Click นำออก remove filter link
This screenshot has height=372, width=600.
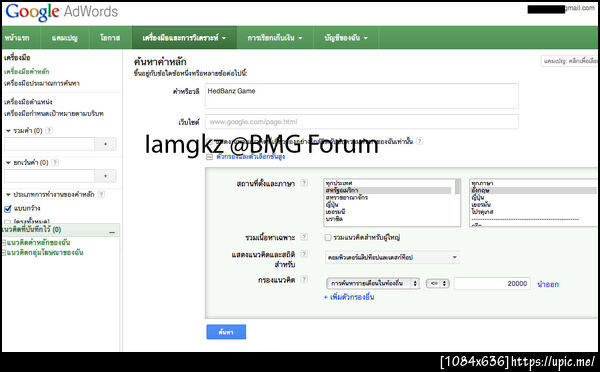tap(548, 284)
